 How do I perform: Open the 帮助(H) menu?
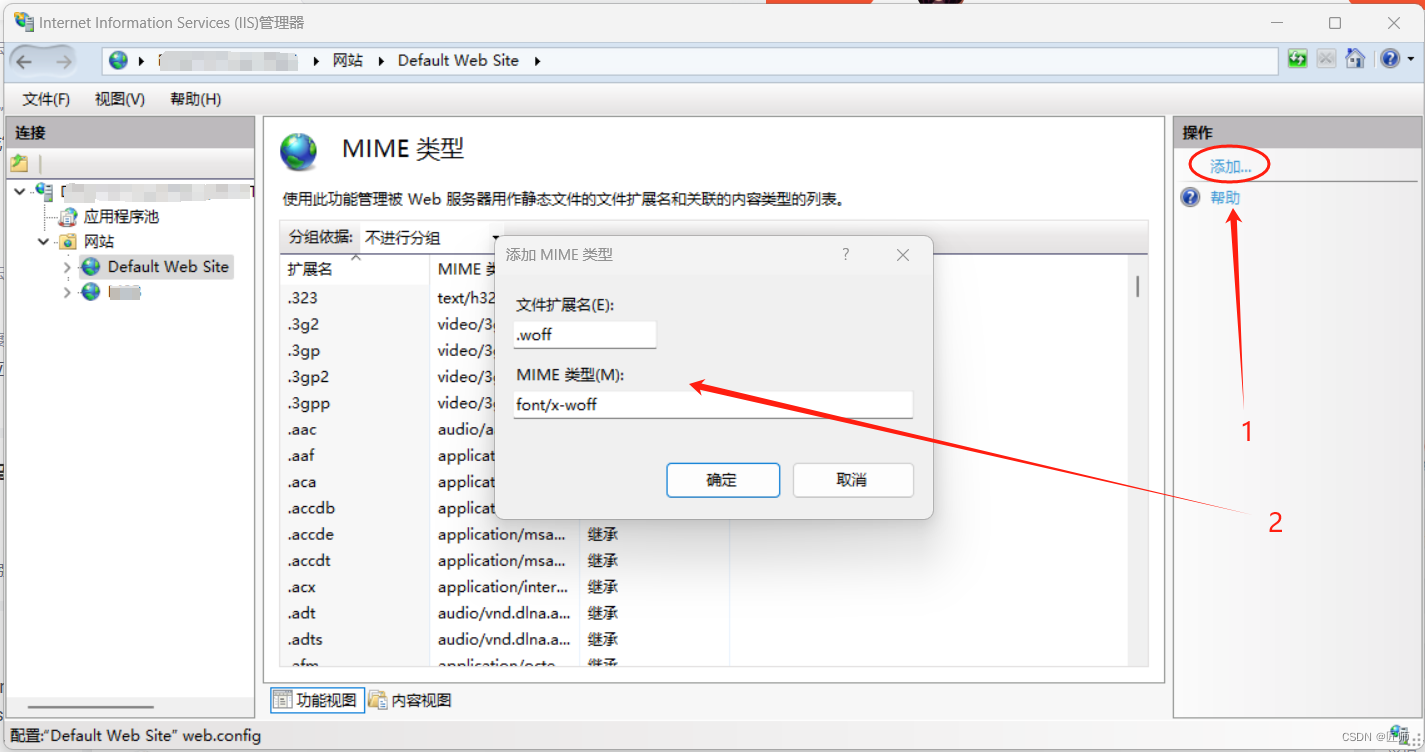(195, 99)
